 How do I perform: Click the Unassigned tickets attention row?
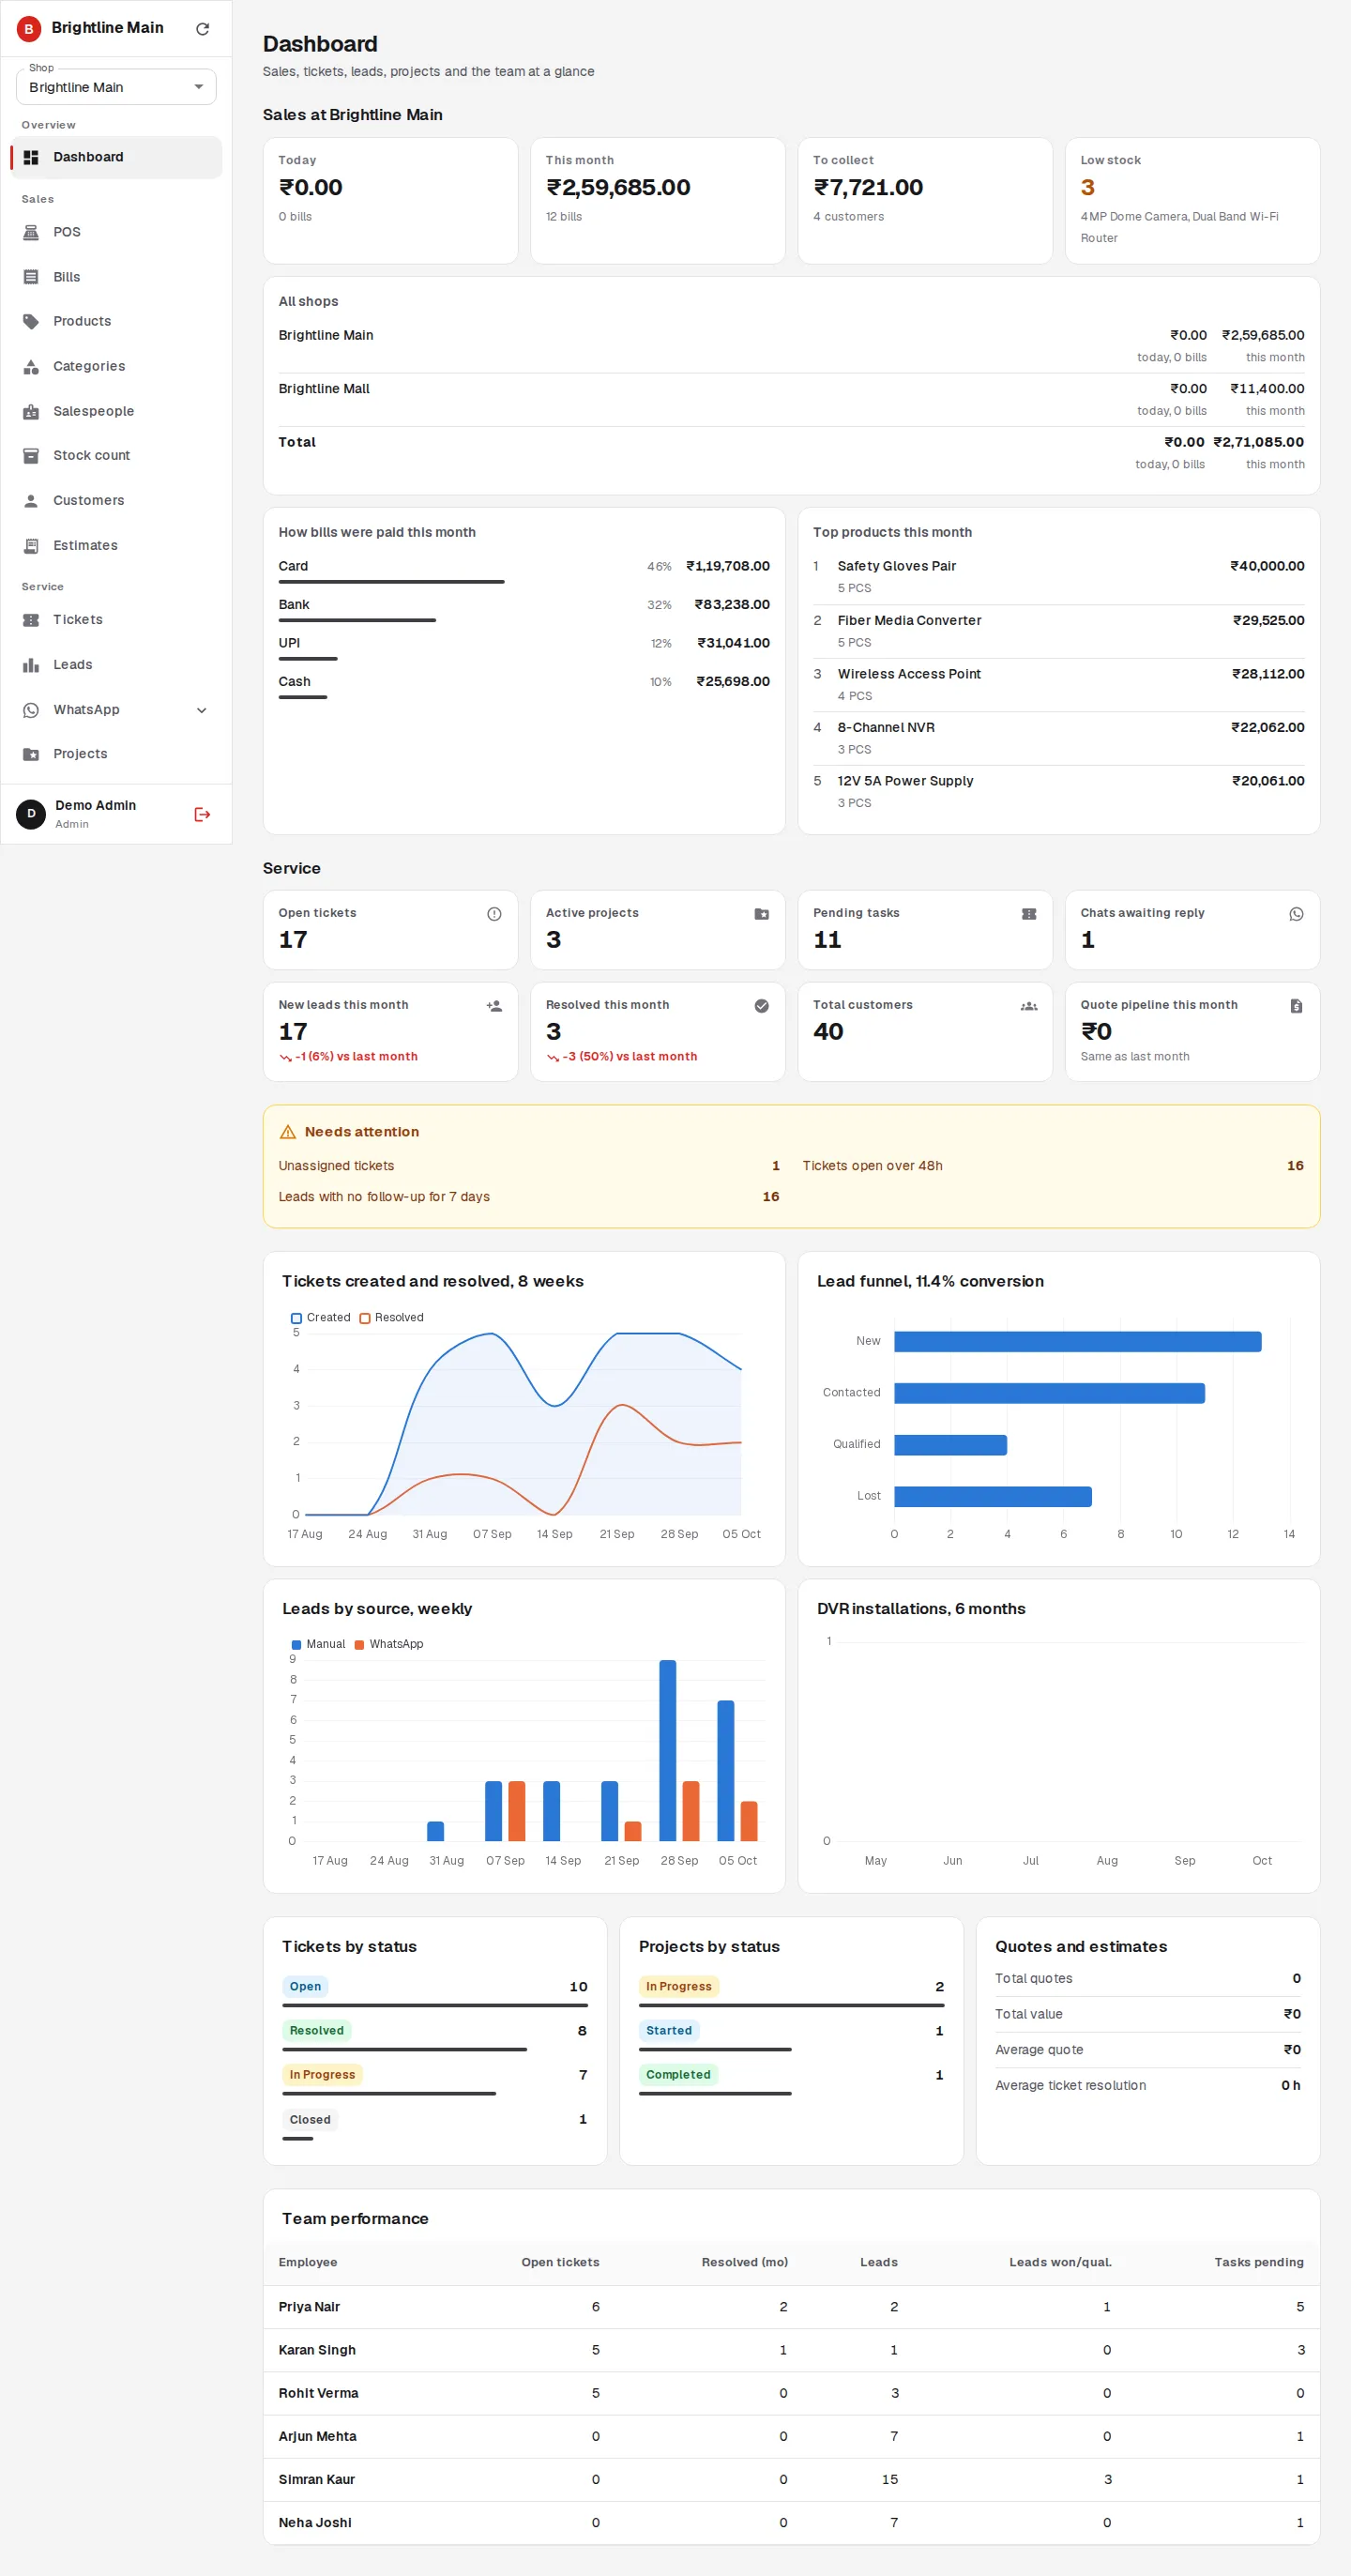[529, 1166]
